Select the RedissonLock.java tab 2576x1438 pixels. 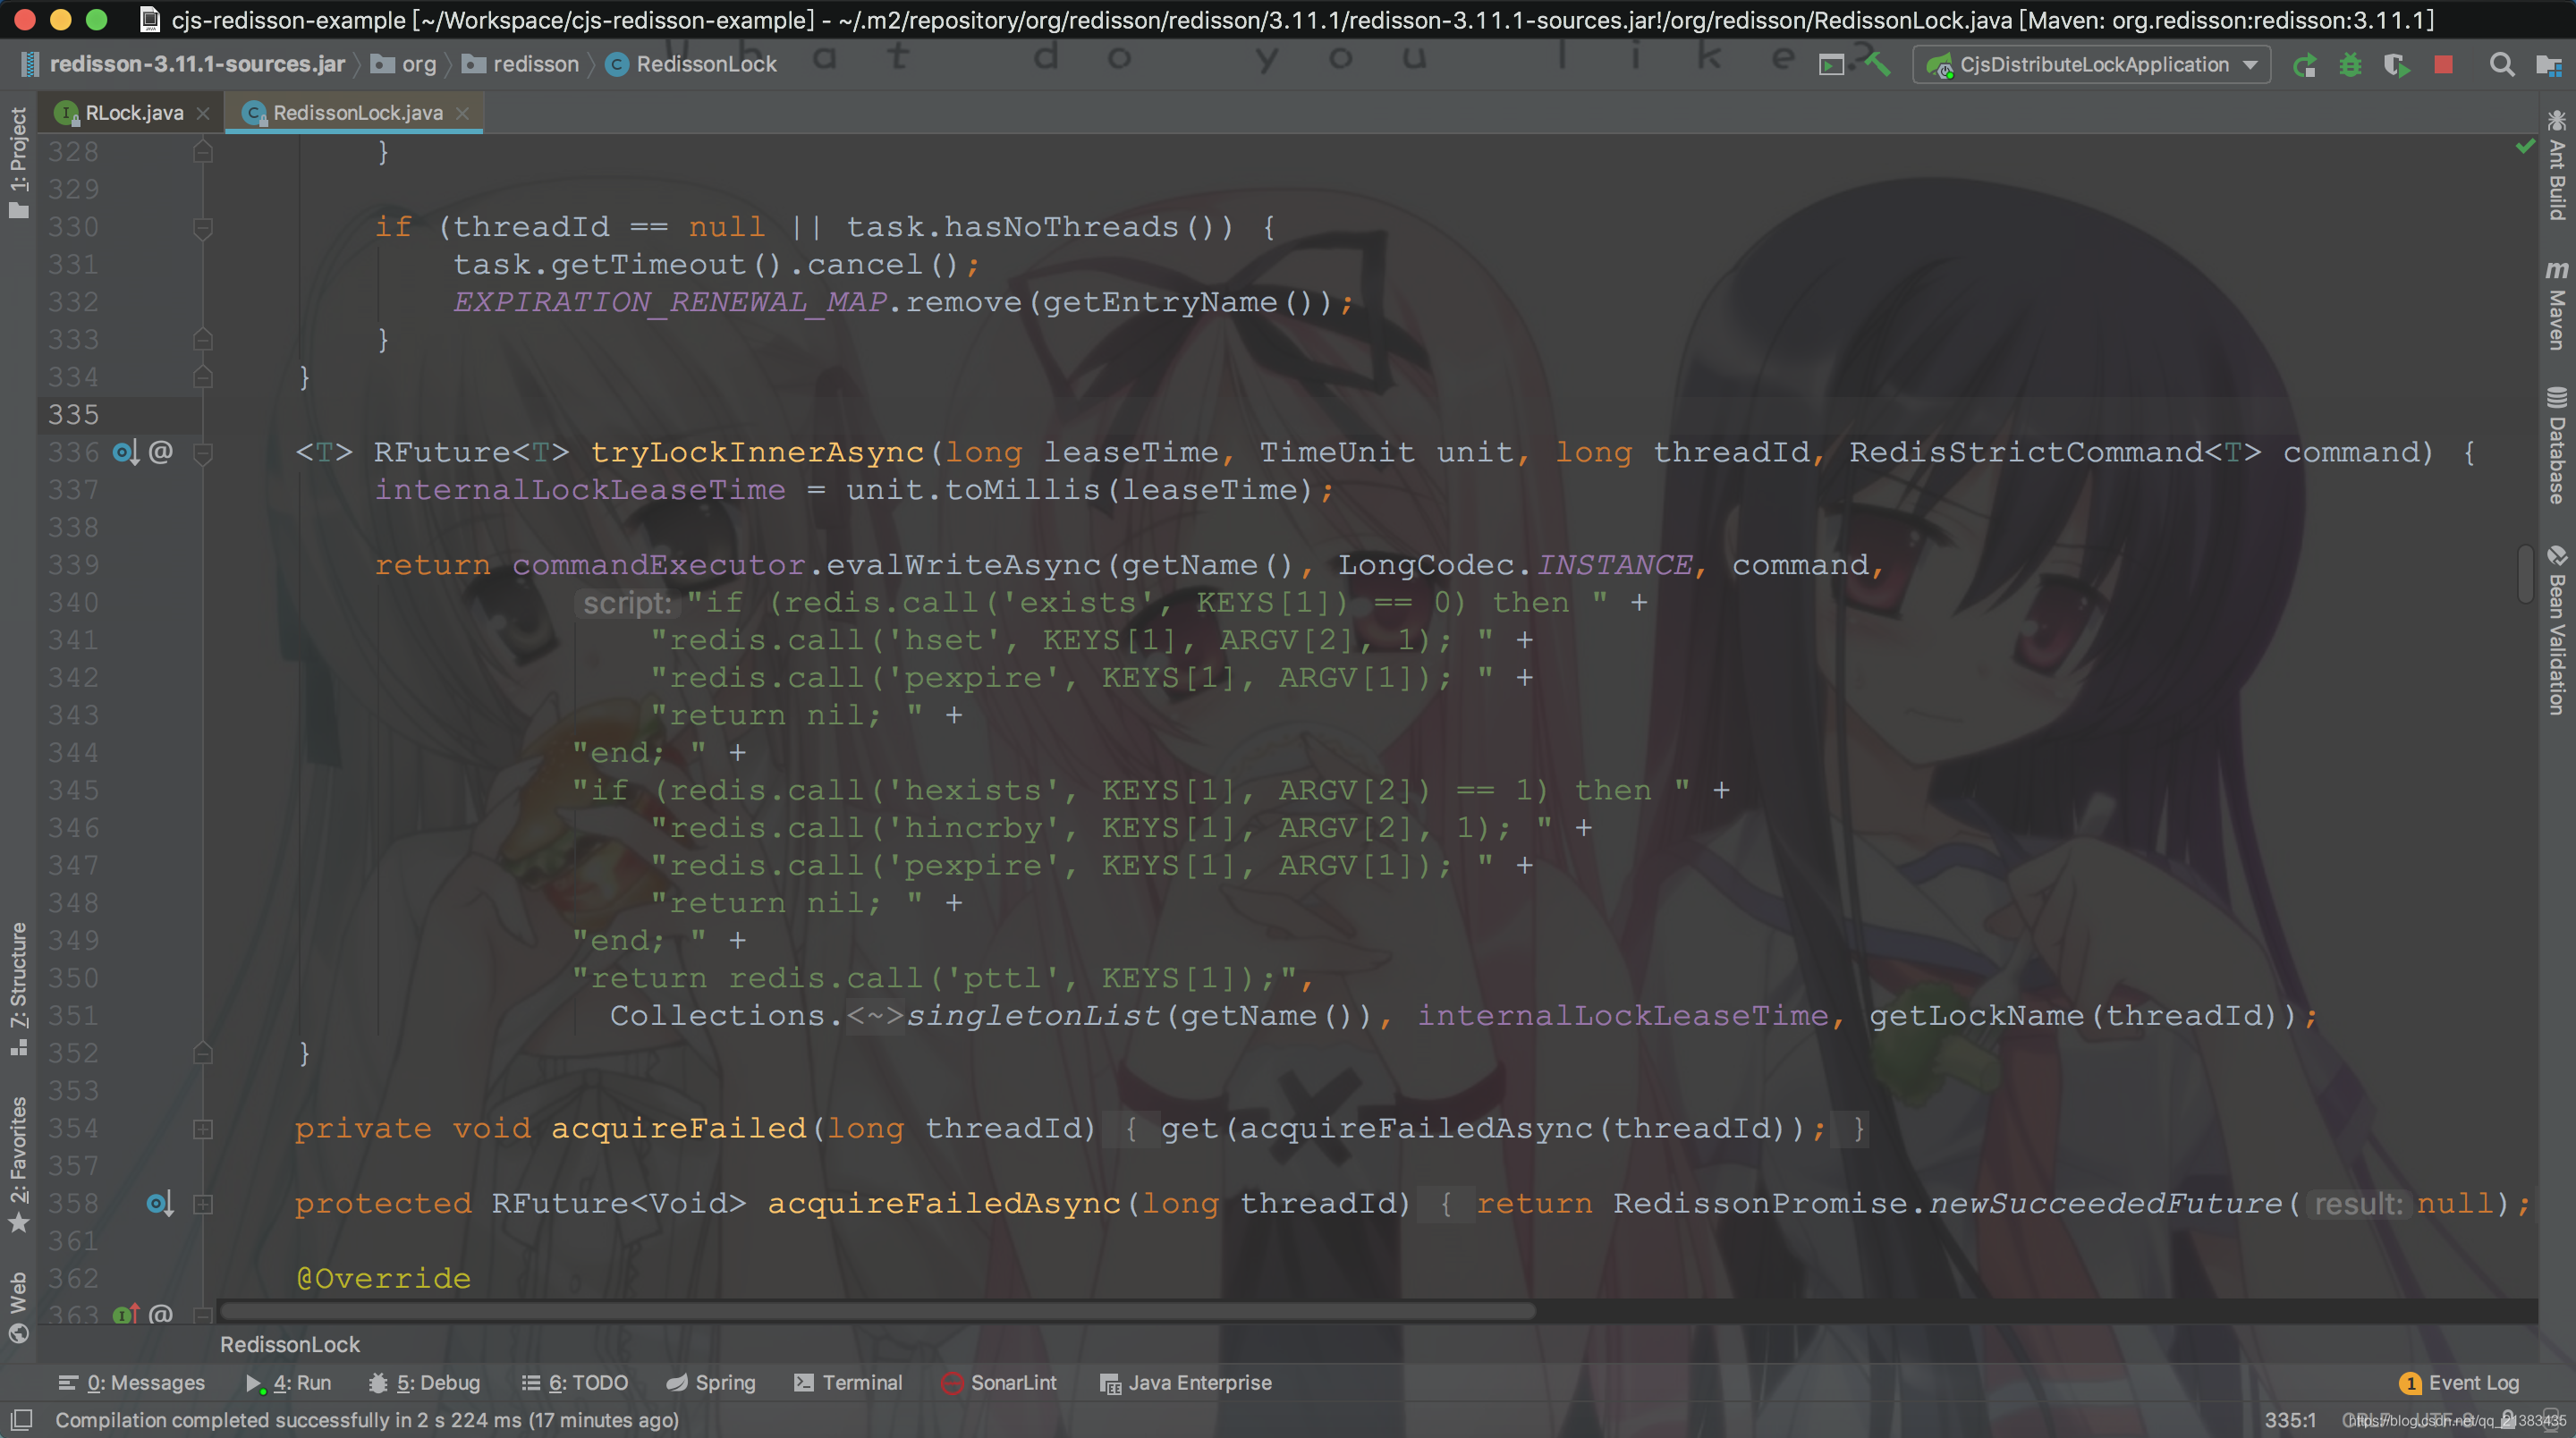352,112
